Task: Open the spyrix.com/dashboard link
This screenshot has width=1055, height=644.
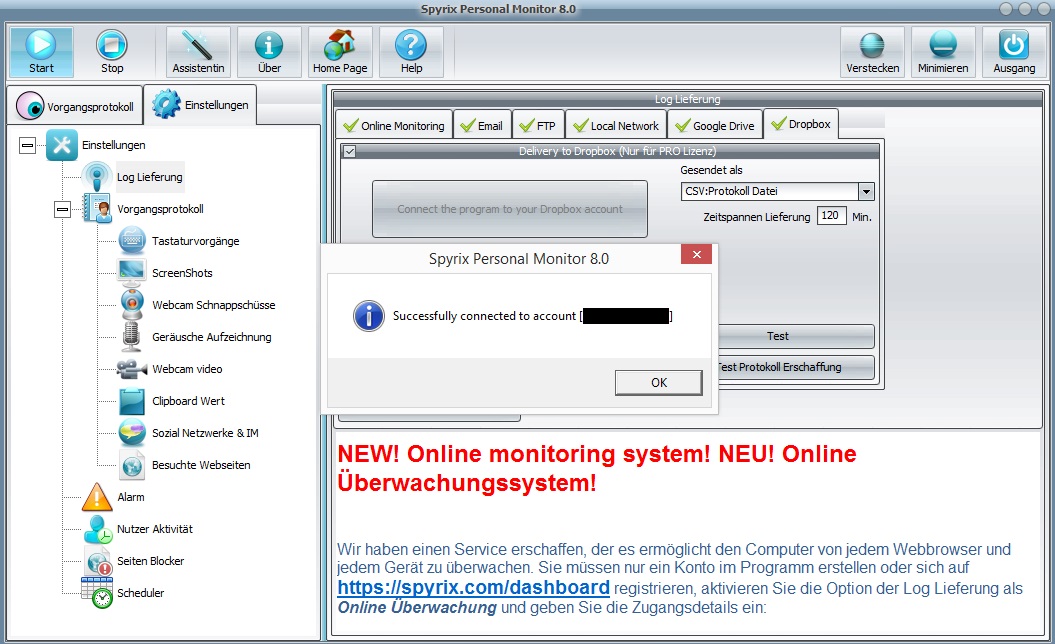Action: pyautogui.click(x=474, y=587)
